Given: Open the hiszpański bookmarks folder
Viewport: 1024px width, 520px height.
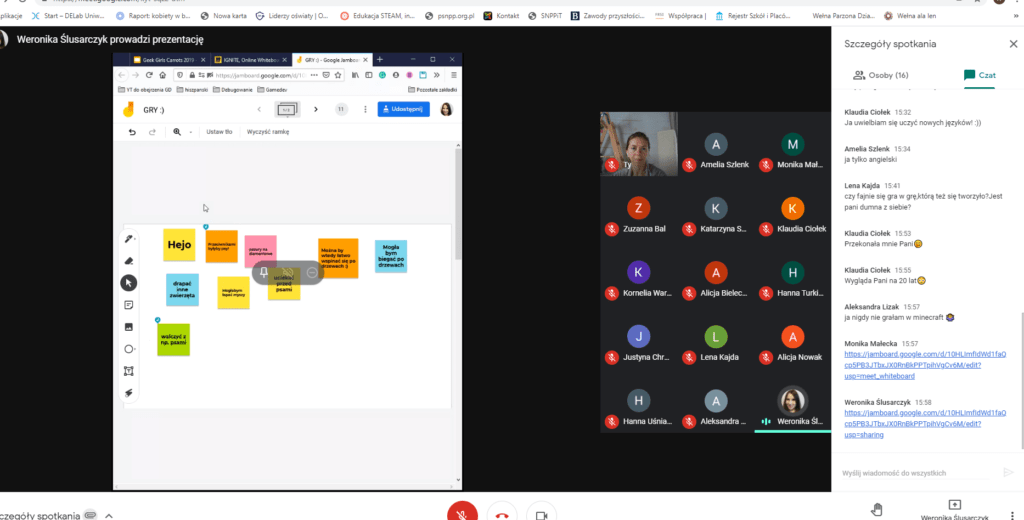Looking at the screenshot, I should tap(193, 90).
